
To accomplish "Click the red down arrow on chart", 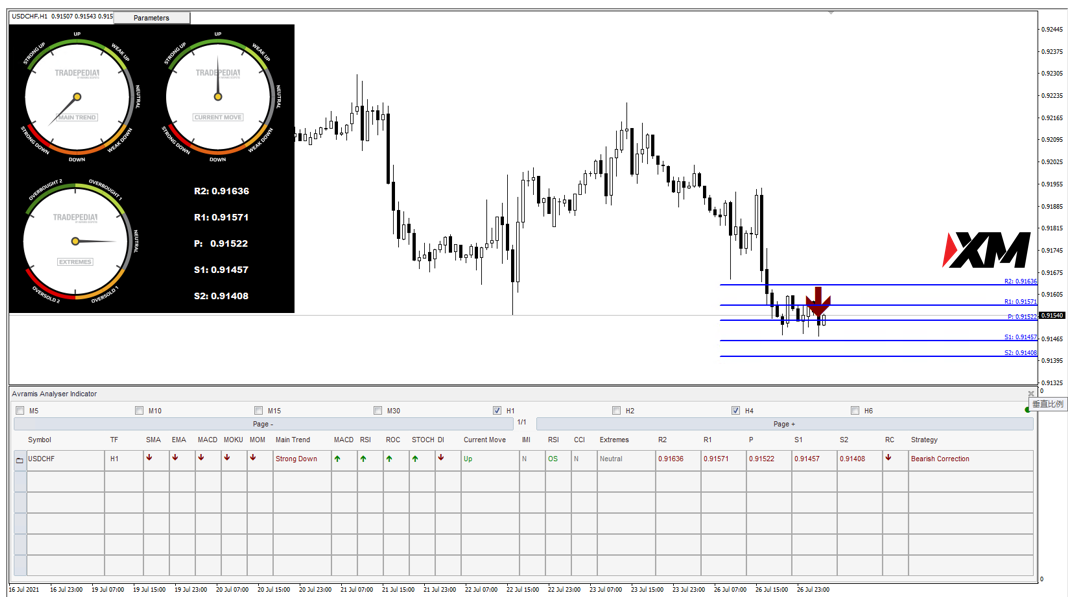I will tap(818, 303).
